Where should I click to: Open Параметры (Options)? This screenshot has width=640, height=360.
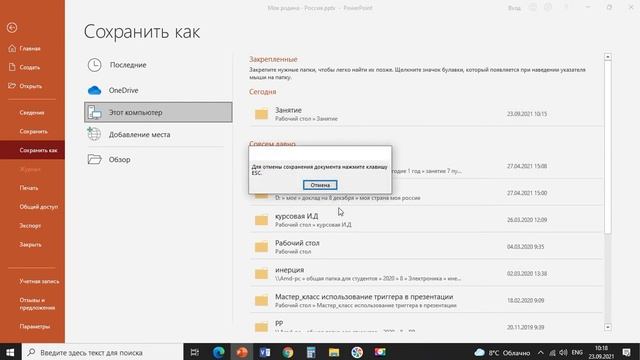(35, 327)
